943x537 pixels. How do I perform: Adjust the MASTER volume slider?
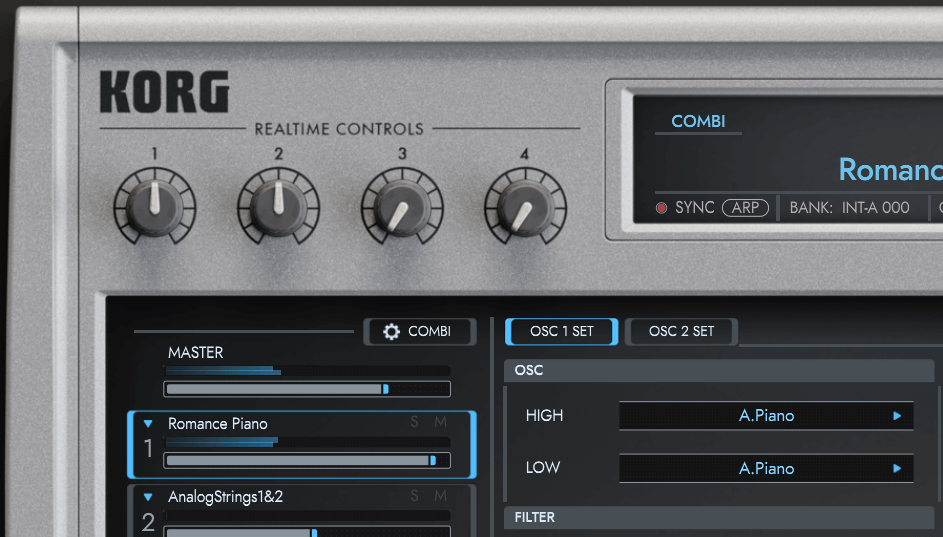(307, 389)
